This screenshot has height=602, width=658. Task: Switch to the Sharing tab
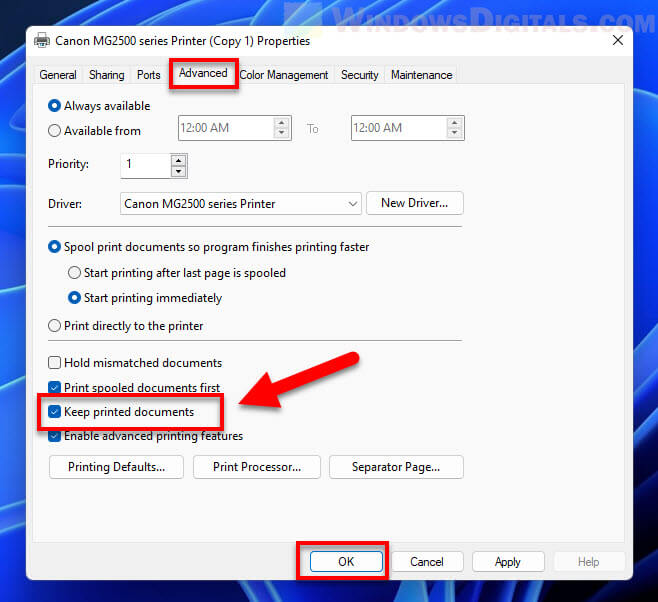(x=107, y=75)
